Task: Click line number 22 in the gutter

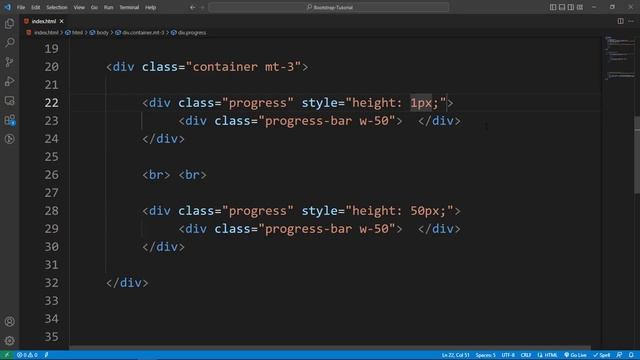Action: tap(51, 102)
